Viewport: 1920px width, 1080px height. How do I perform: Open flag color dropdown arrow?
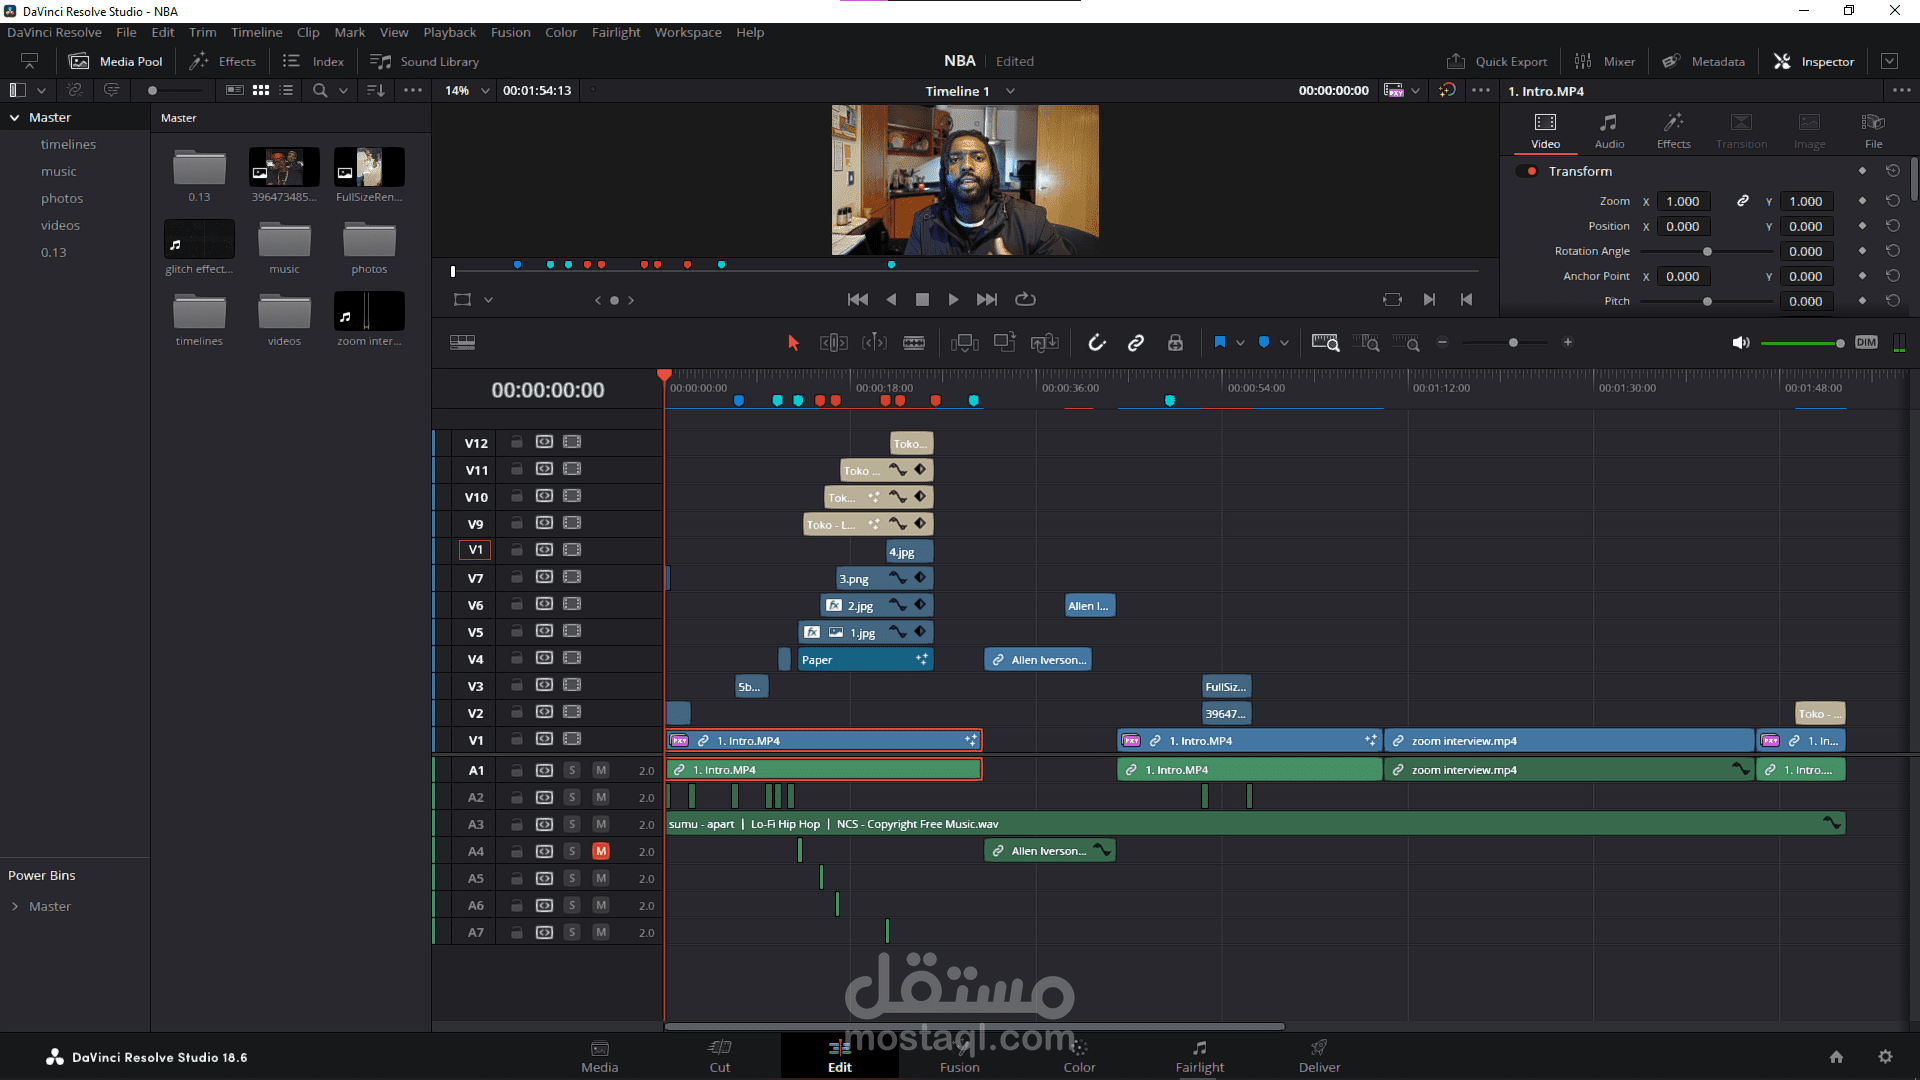pyautogui.click(x=1240, y=343)
